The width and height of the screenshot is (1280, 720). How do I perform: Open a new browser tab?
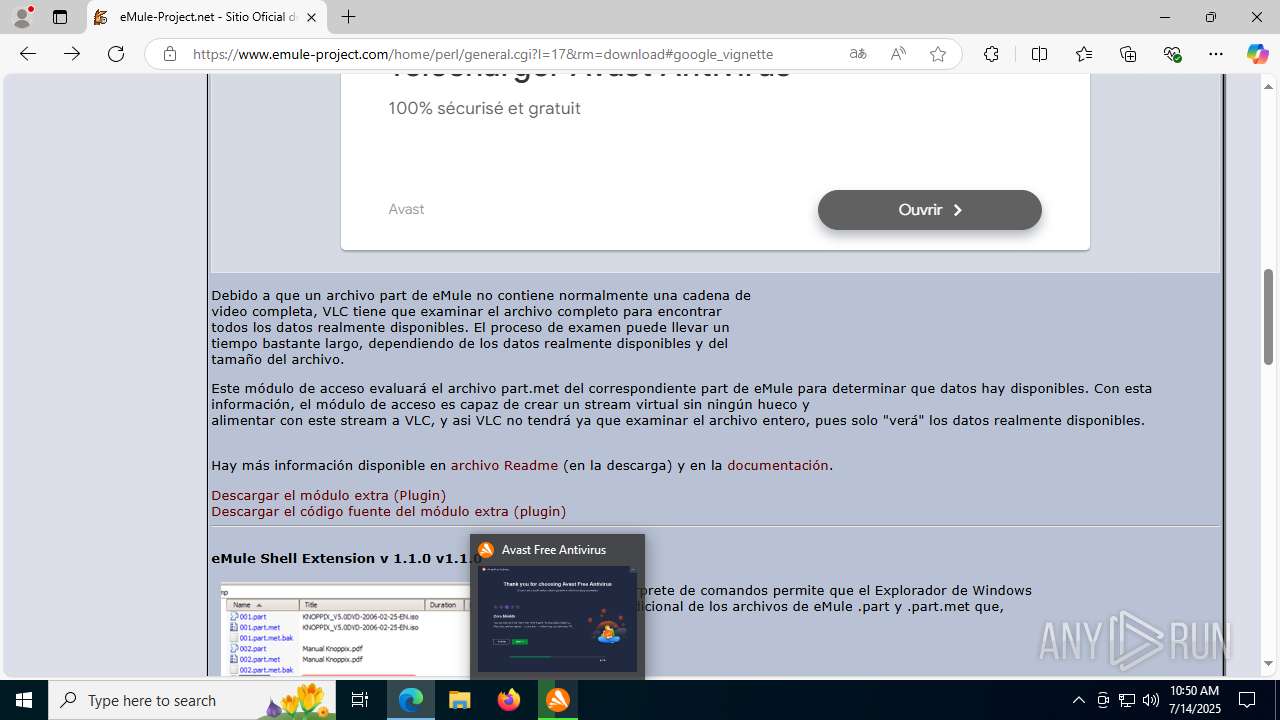348,17
